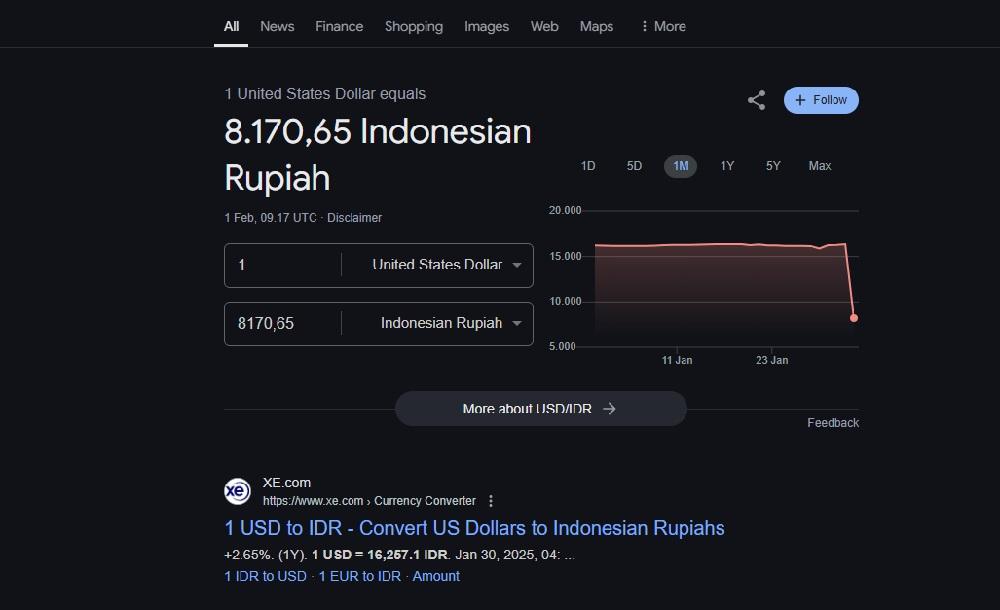This screenshot has width=1000, height=610.
Task: Click More about USD/IDR button
Action: (540, 409)
